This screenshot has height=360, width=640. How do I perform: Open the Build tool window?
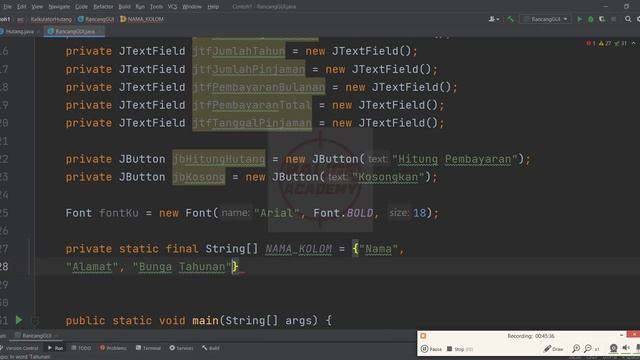coord(211,348)
